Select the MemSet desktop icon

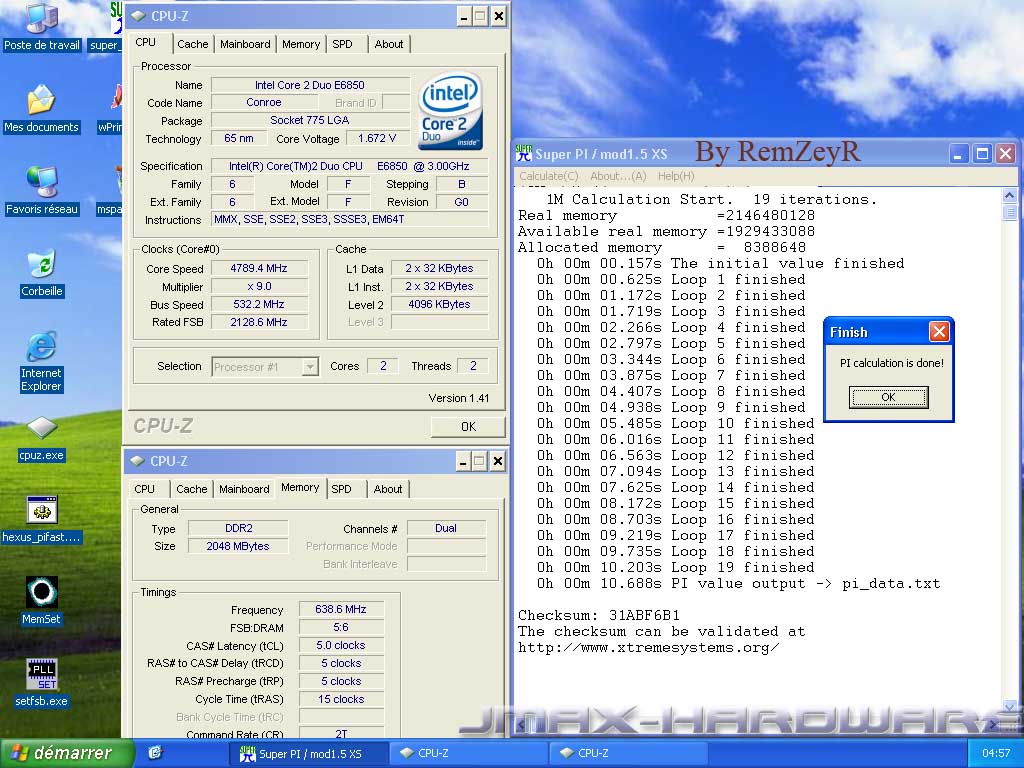pos(41,601)
